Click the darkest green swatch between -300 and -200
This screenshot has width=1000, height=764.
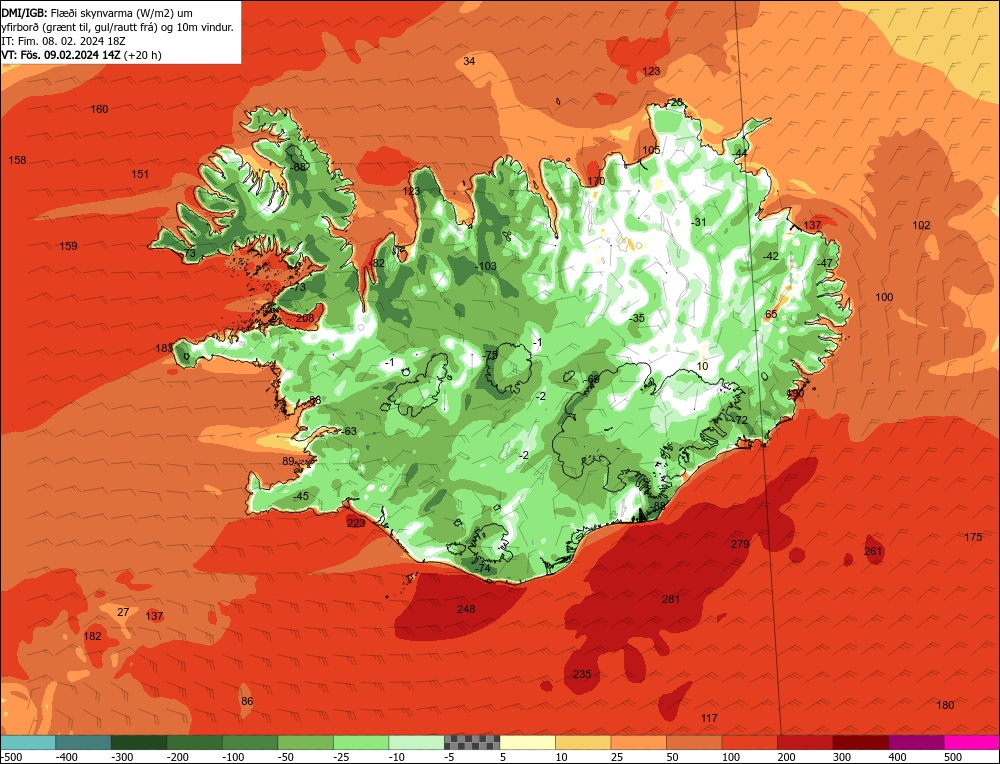[138, 742]
